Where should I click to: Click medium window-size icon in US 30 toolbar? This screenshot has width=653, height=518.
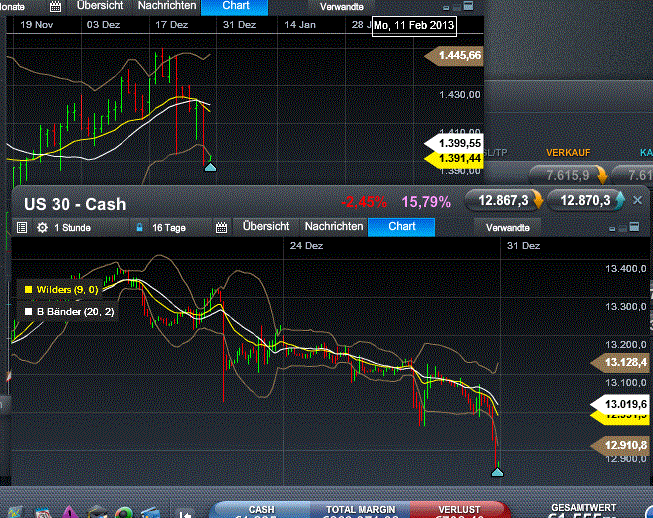tap(622, 228)
